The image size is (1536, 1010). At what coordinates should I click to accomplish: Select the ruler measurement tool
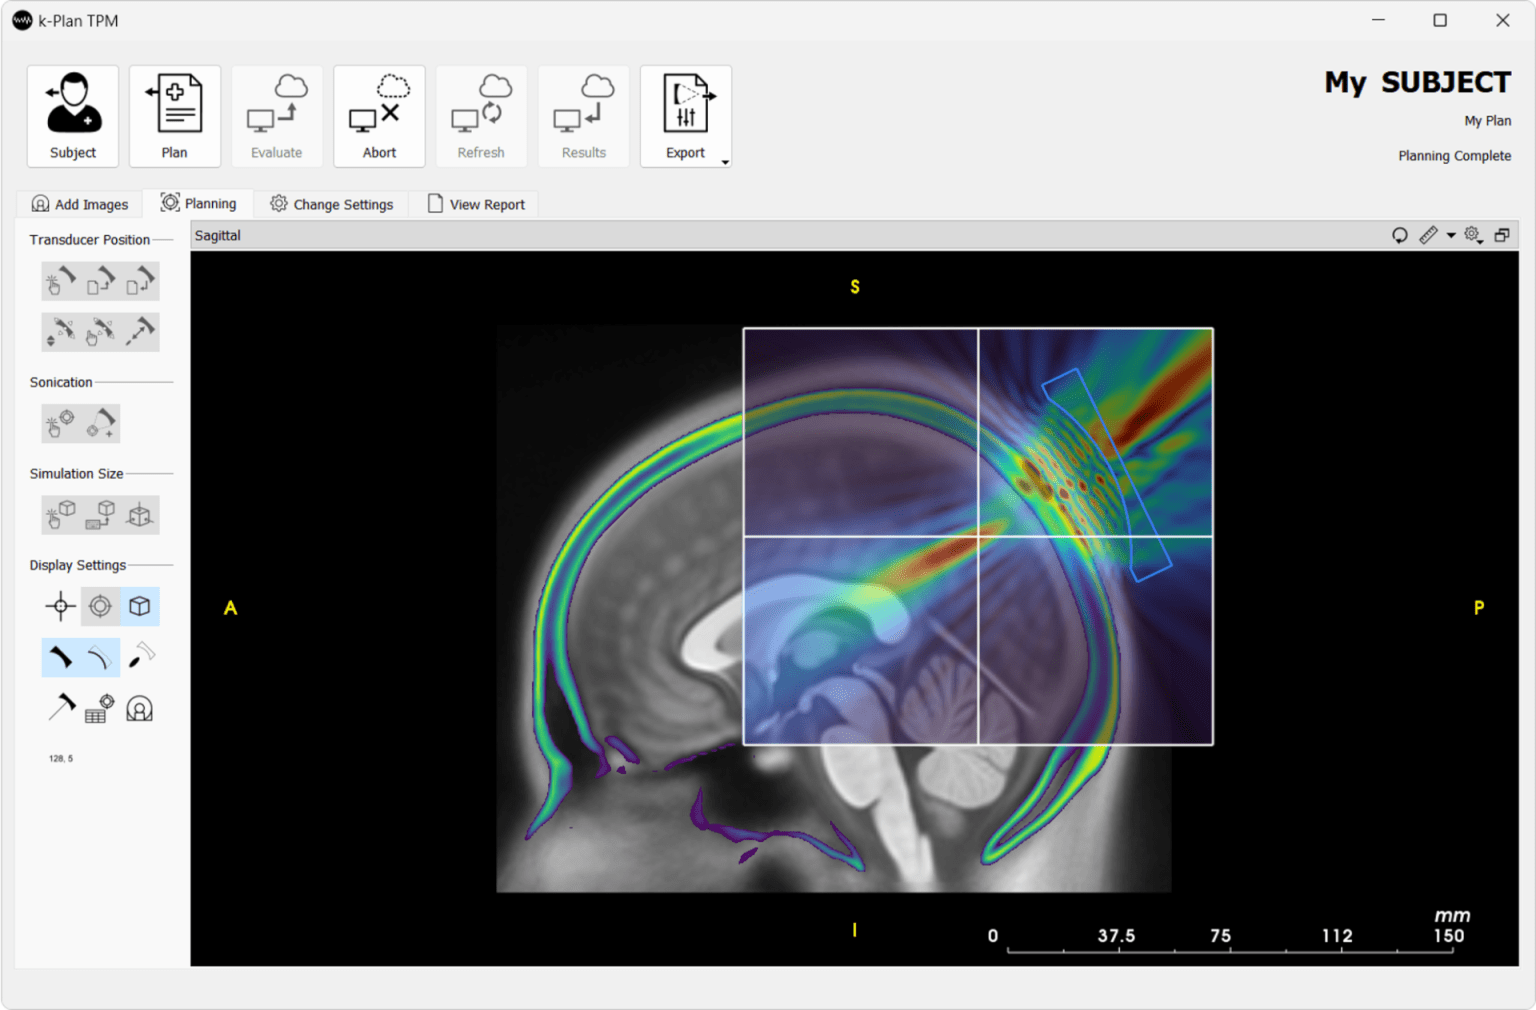(x=1427, y=235)
